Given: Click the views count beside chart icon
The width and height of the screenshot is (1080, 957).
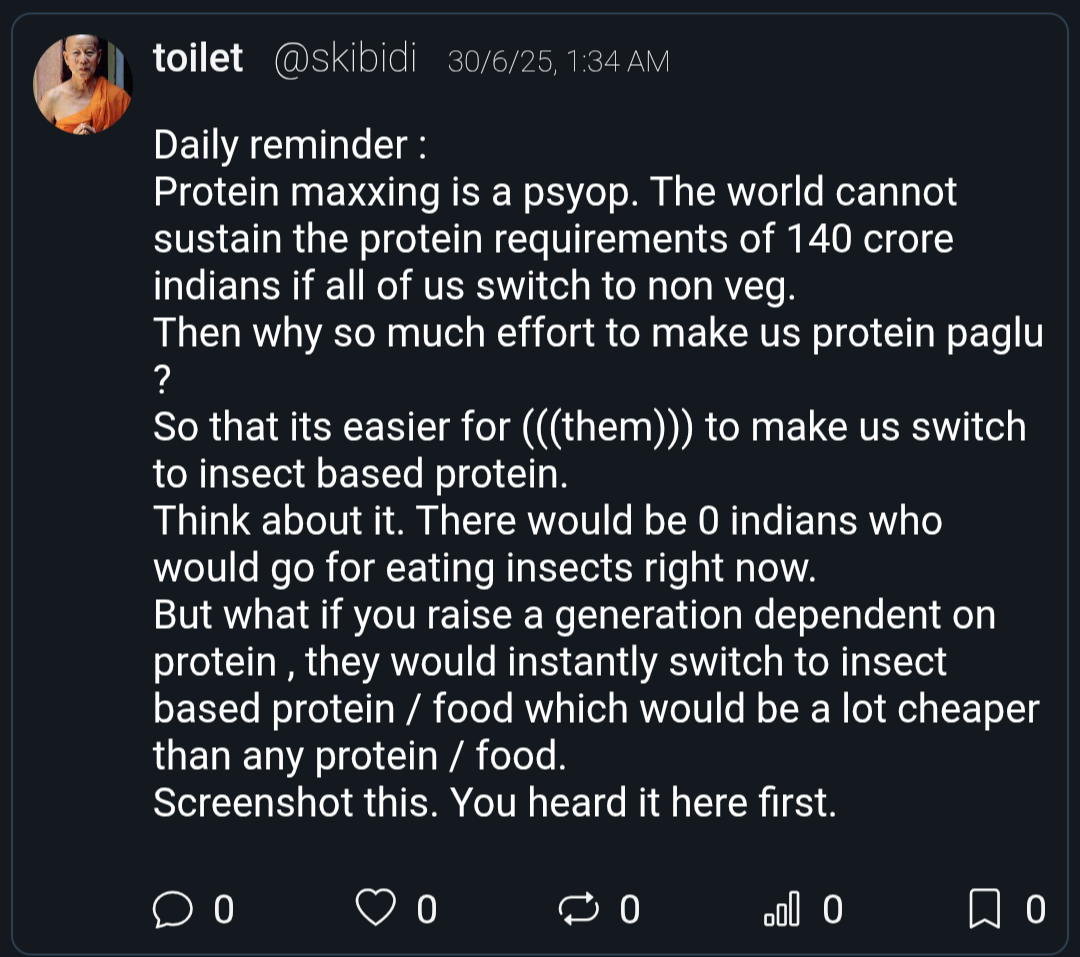Looking at the screenshot, I should [833, 909].
